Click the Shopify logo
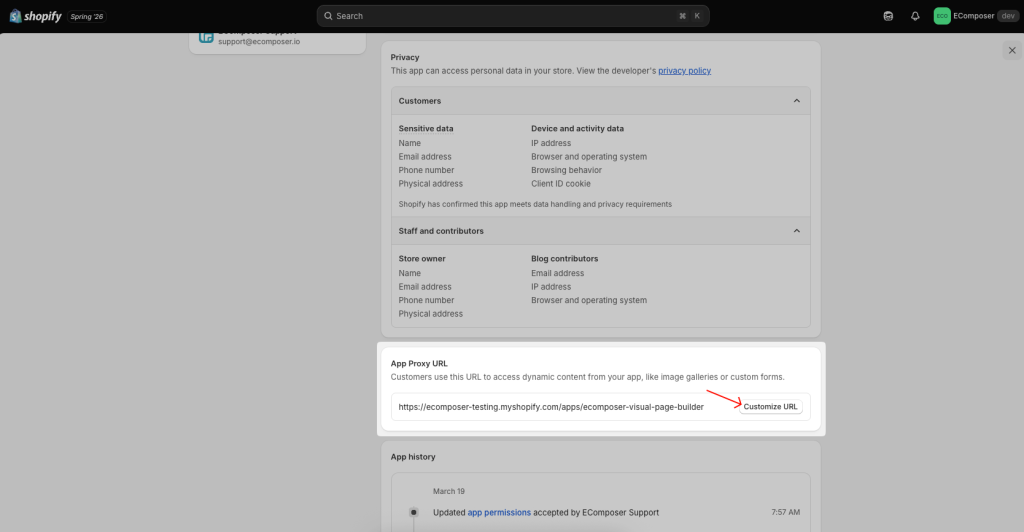The image size is (1024, 532). point(35,16)
